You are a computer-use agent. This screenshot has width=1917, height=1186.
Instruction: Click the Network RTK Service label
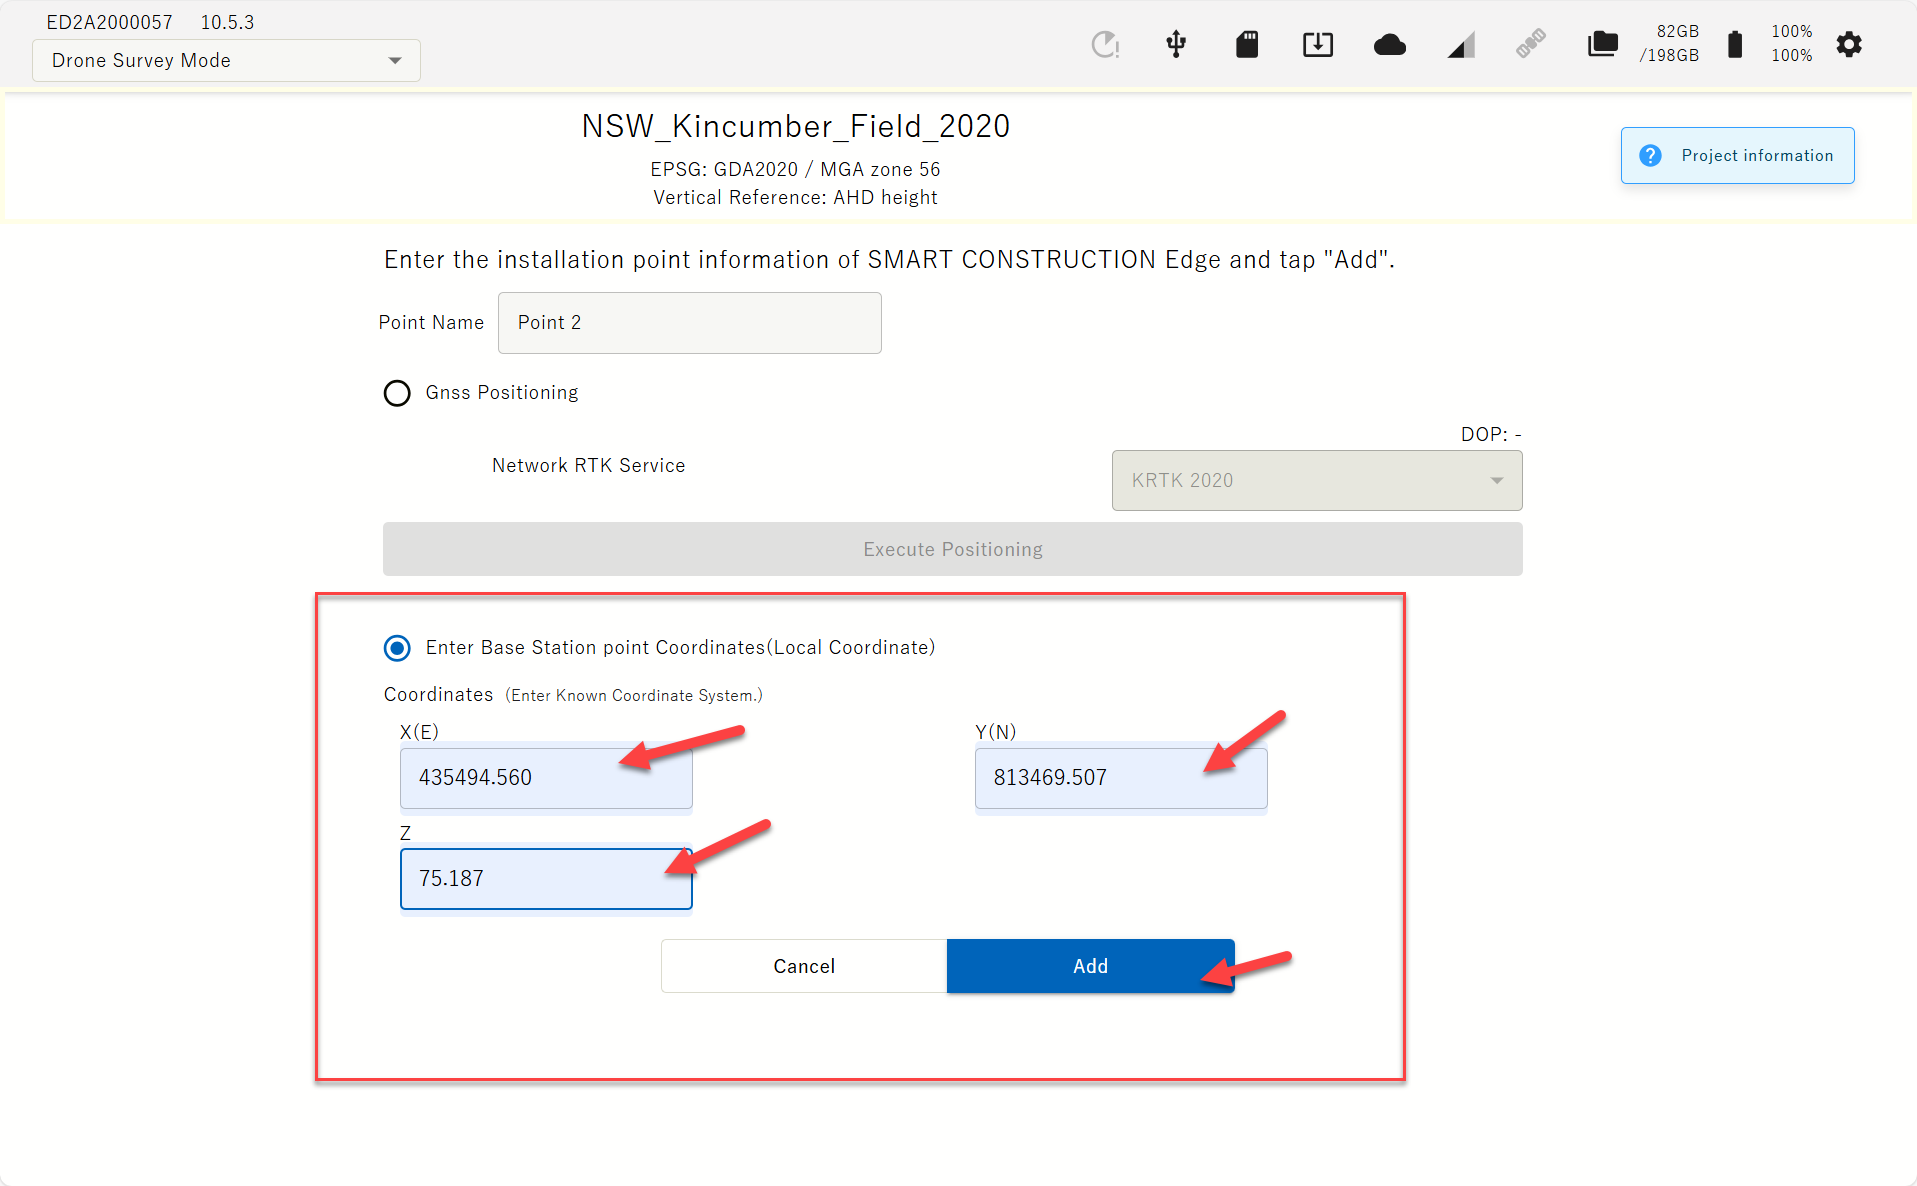tap(588, 465)
